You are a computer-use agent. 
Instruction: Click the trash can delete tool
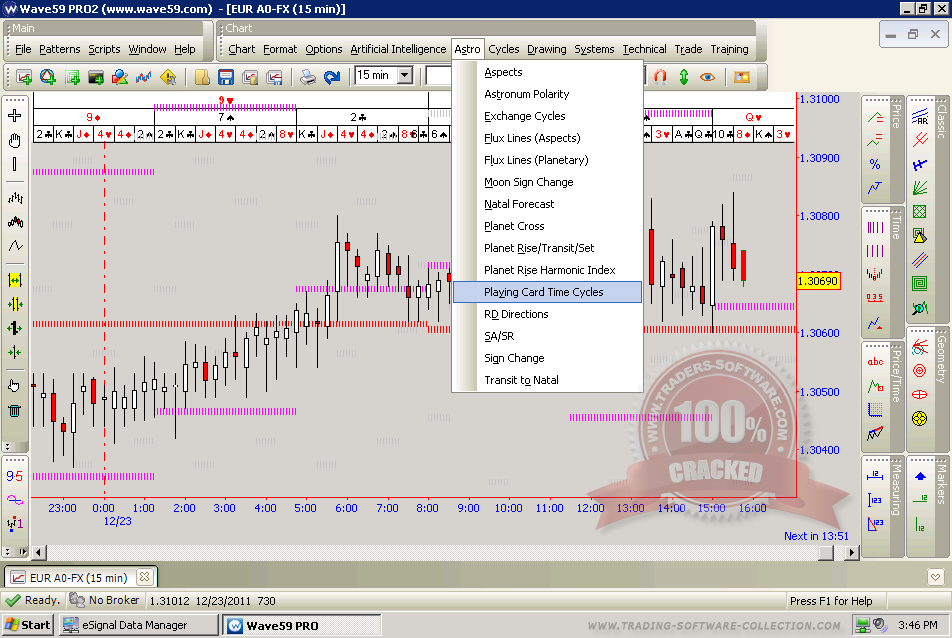point(14,409)
